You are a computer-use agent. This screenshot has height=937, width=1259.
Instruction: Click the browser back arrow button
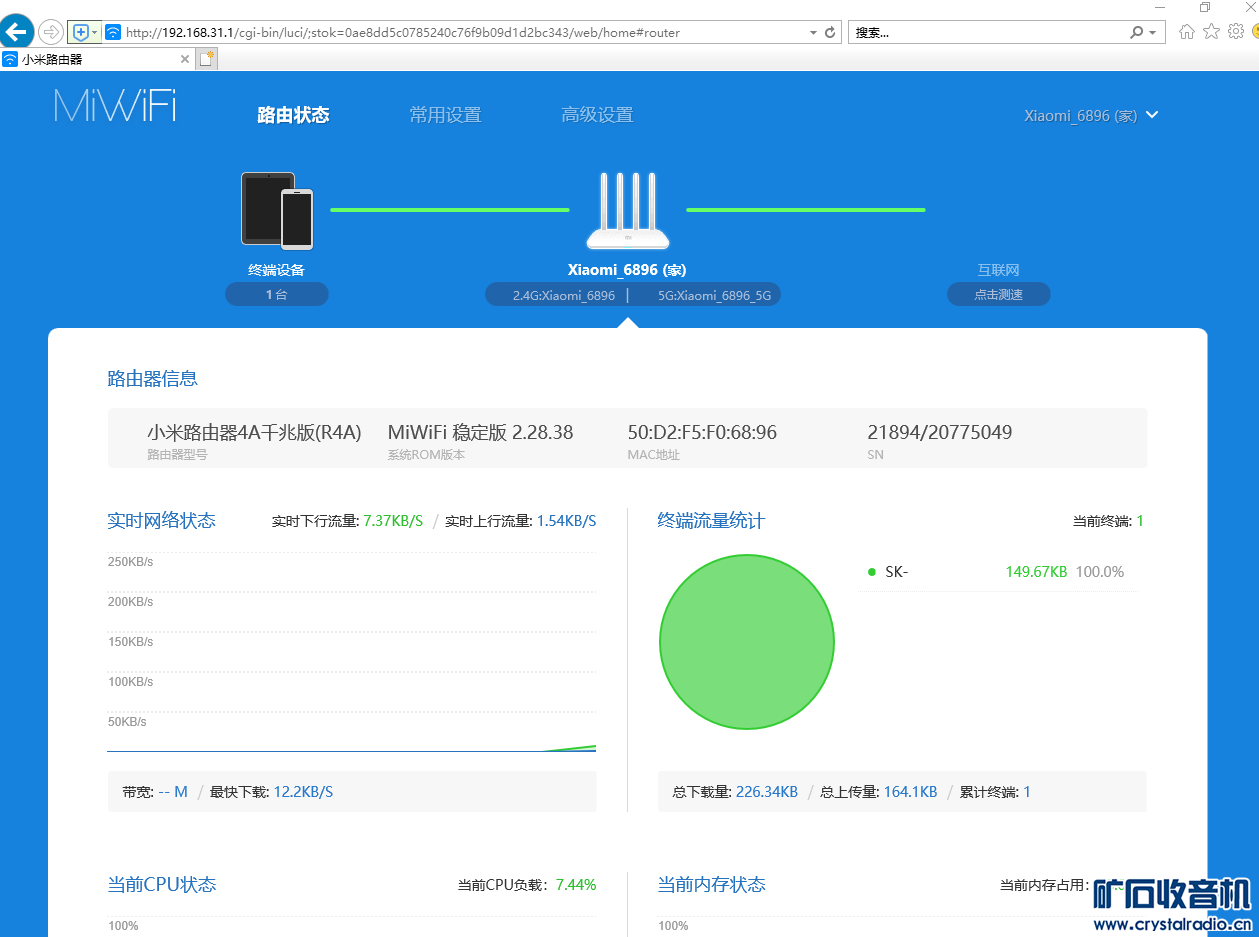17,32
